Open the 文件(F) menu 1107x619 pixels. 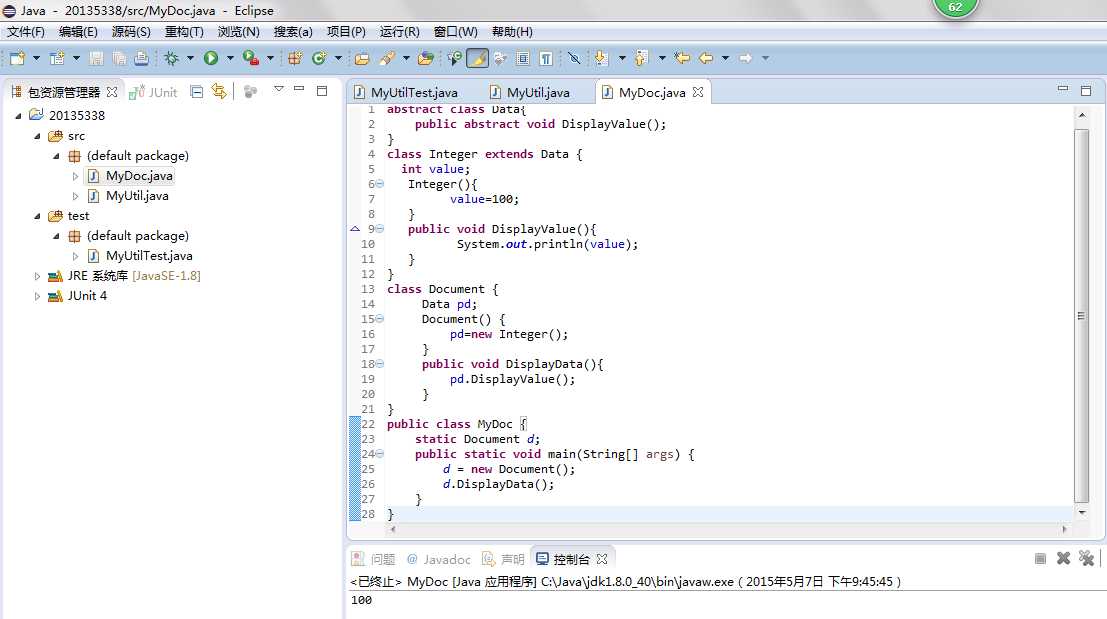(x=26, y=32)
